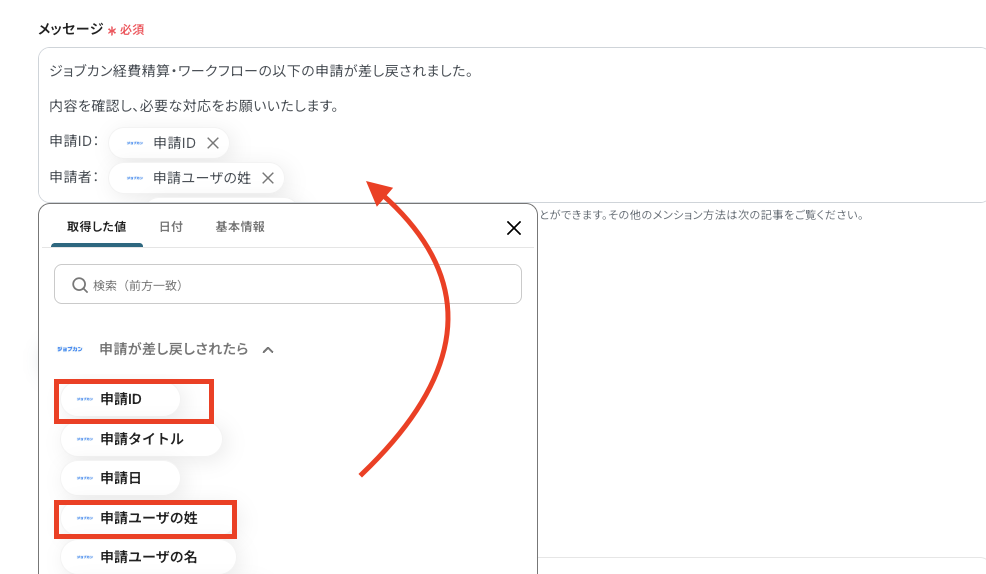The height and width of the screenshot is (574, 986).
Task: Click the メッセージ field label
Action: (70, 29)
